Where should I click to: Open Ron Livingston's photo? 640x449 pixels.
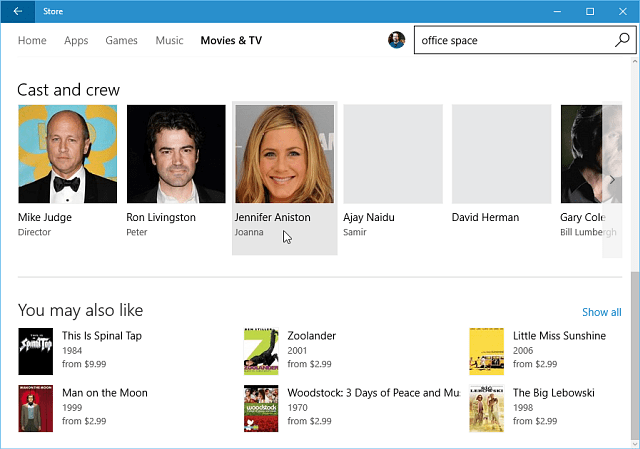coord(176,154)
